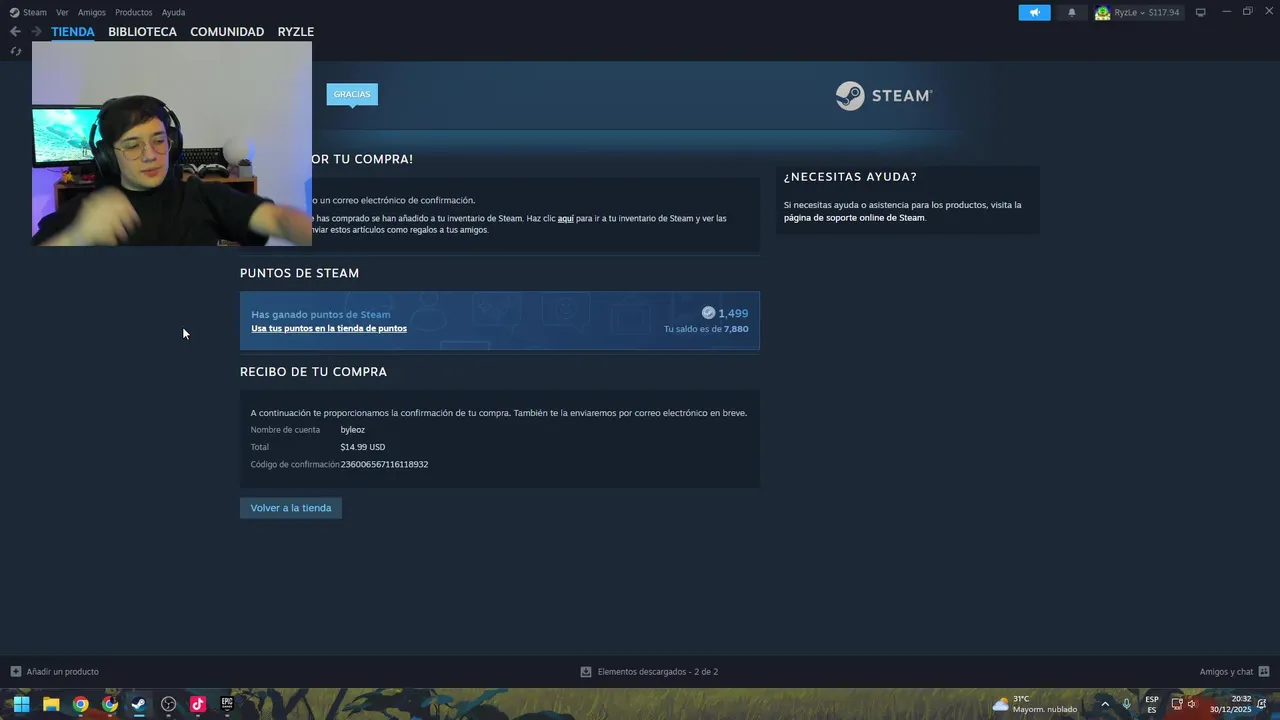Click the Añadir un producto plus icon
This screenshot has width=1280, height=720.
click(x=15, y=672)
